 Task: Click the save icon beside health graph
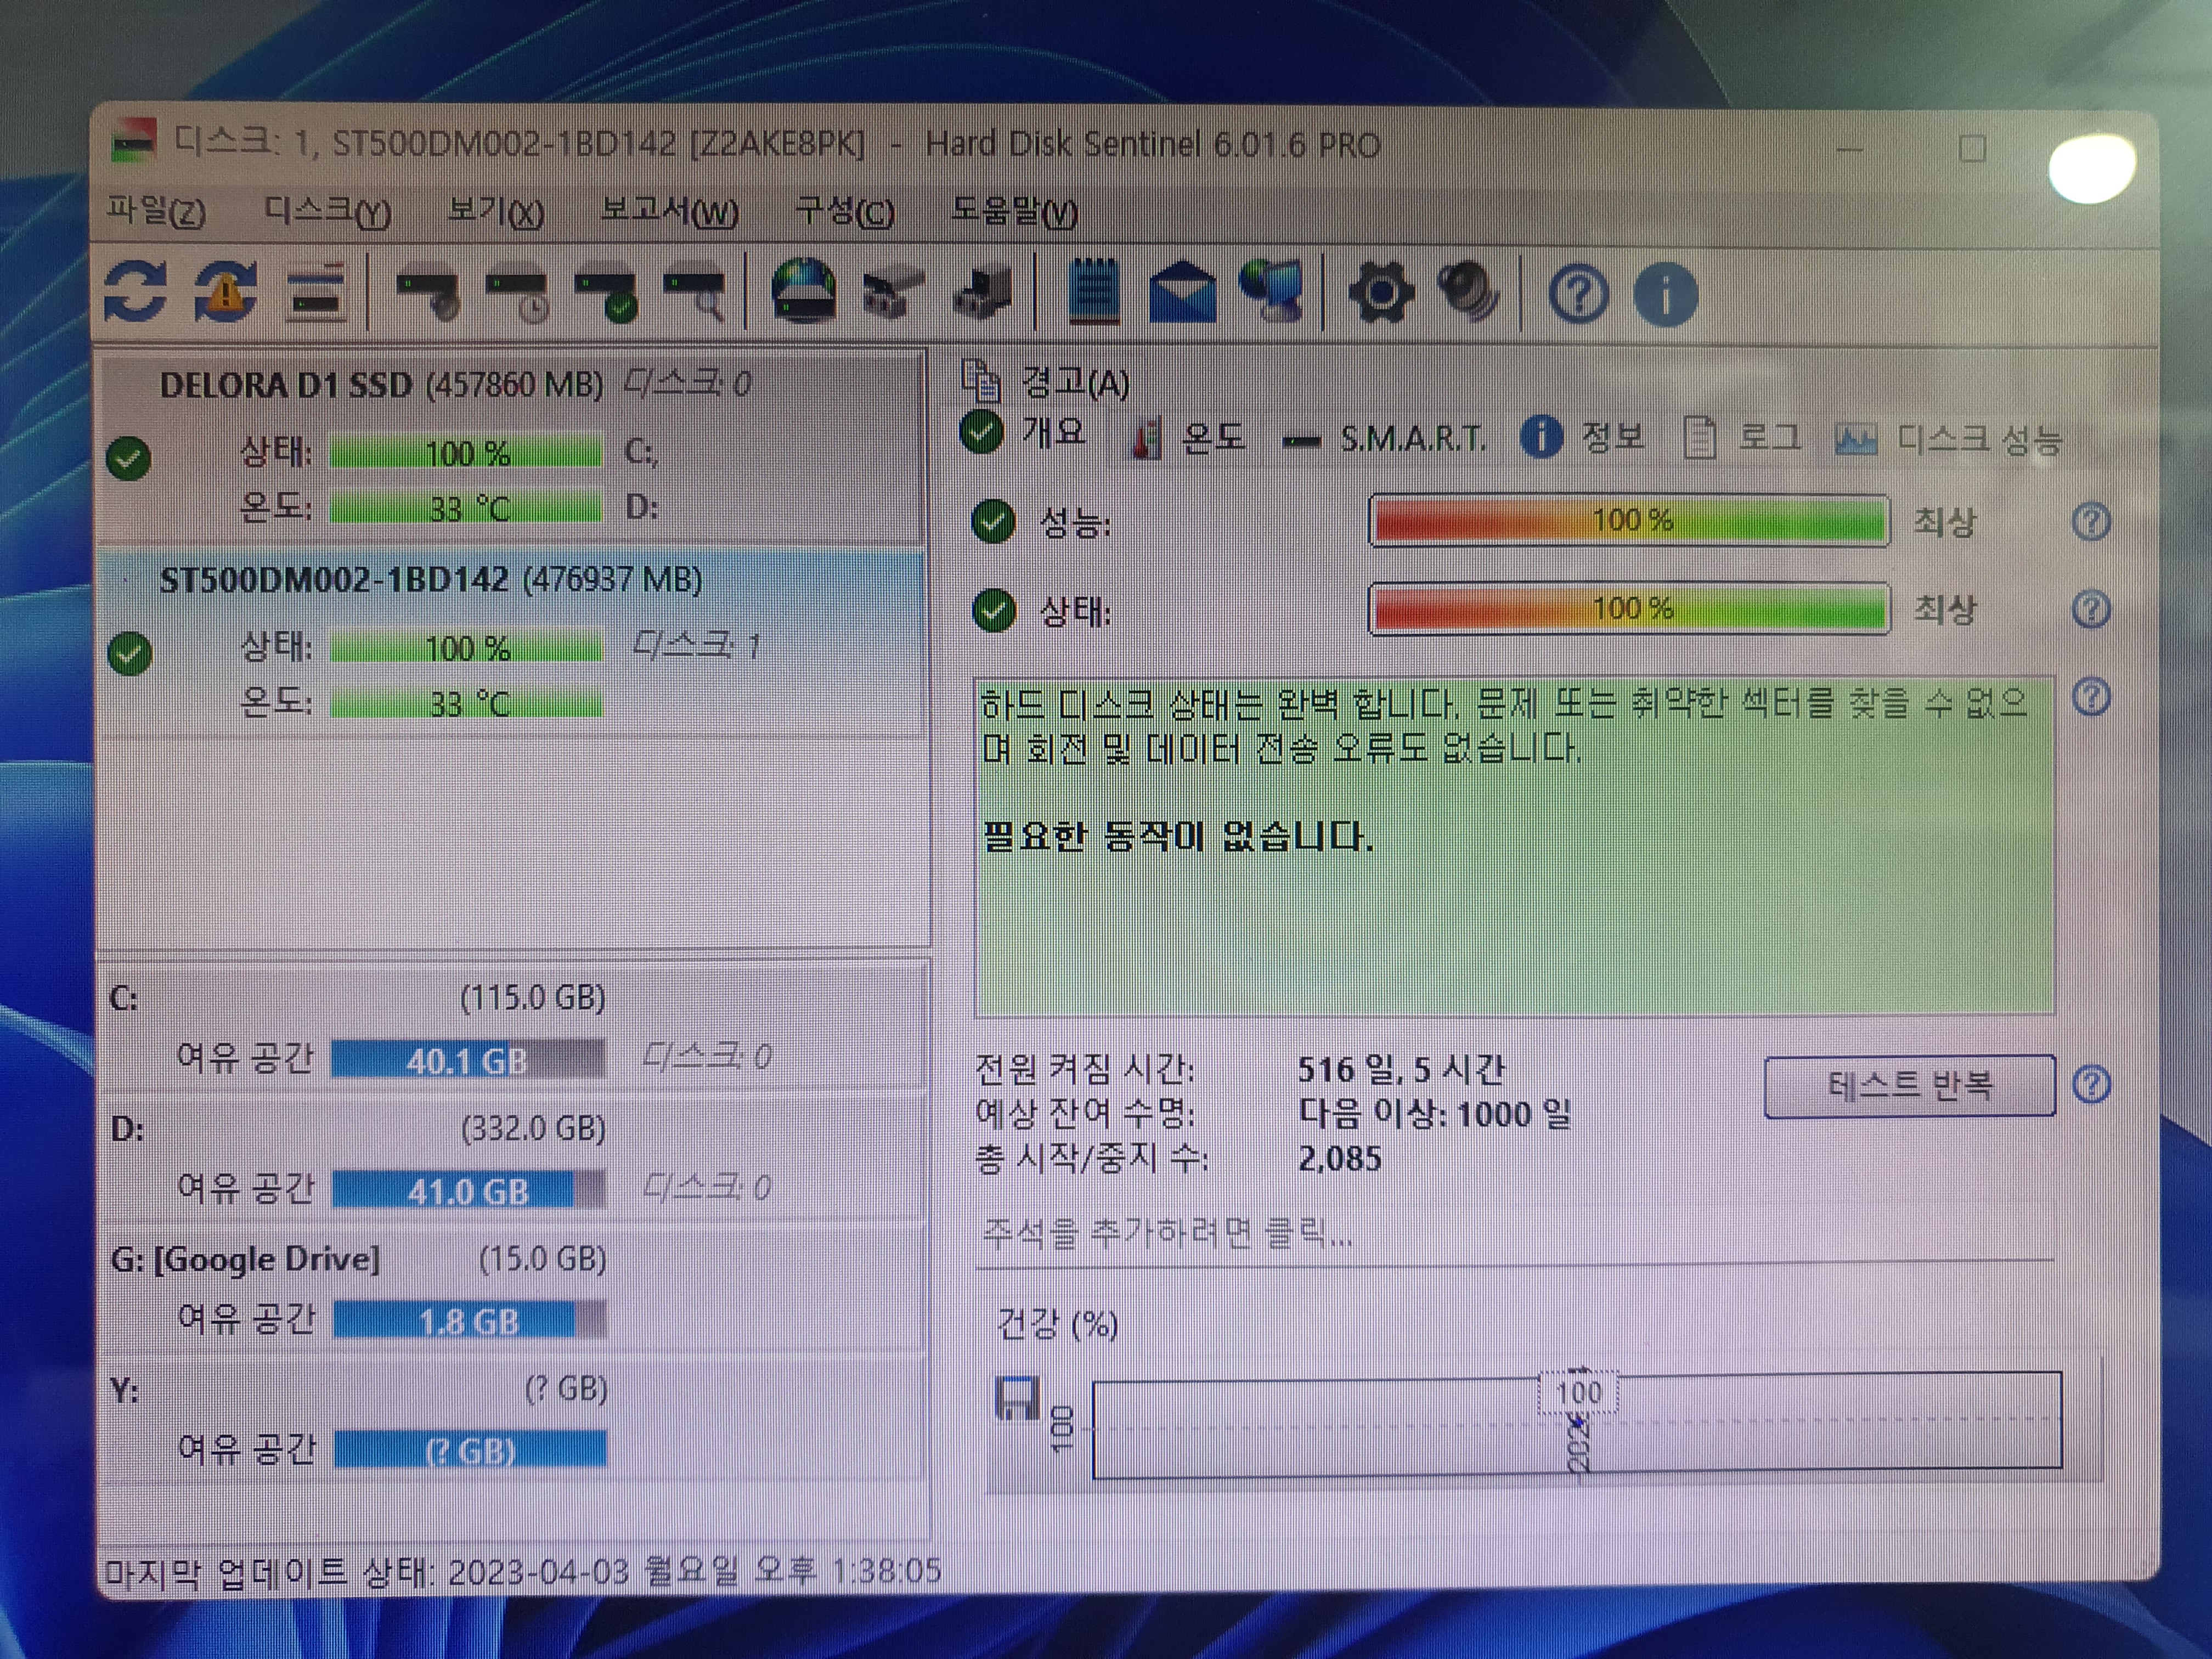[1017, 1398]
